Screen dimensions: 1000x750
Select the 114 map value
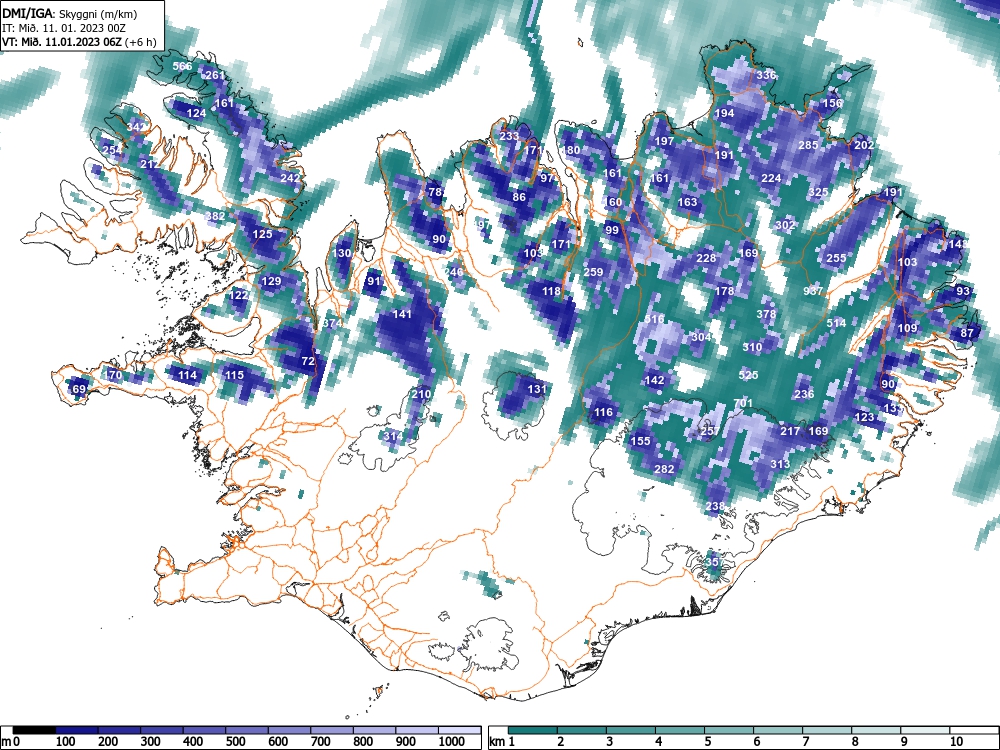pyautogui.click(x=188, y=375)
